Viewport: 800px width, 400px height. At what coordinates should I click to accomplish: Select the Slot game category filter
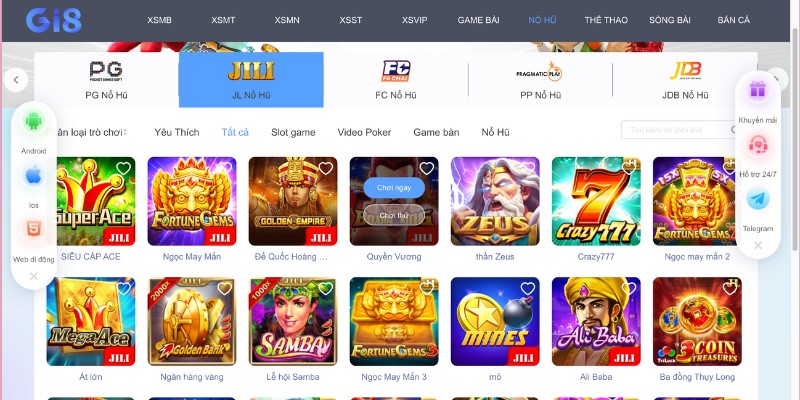click(293, 133)
